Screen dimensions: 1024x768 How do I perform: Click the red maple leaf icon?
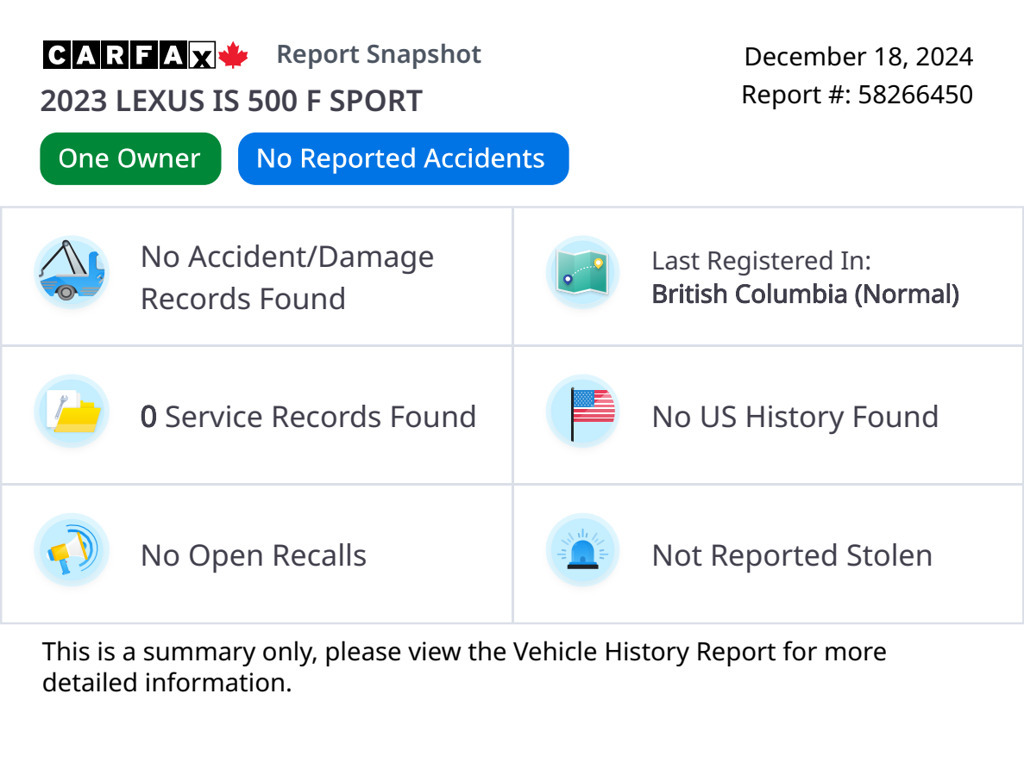(233, 55)
